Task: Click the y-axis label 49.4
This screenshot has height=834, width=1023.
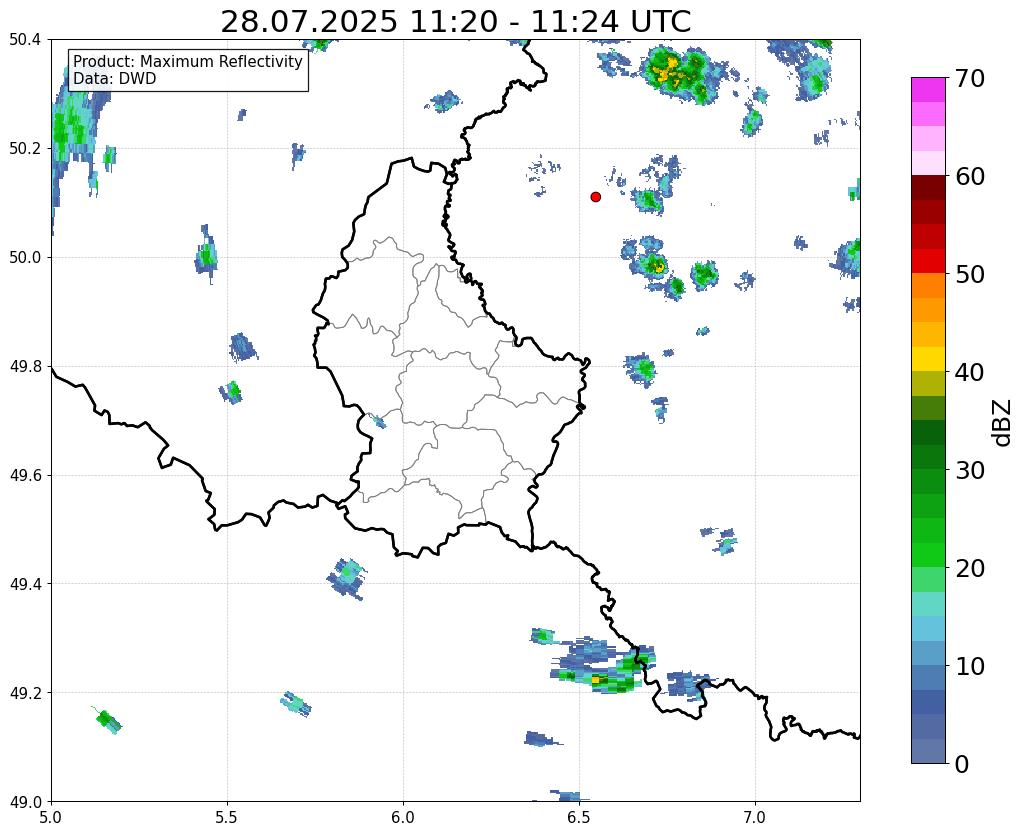Action: pos(25,584)
